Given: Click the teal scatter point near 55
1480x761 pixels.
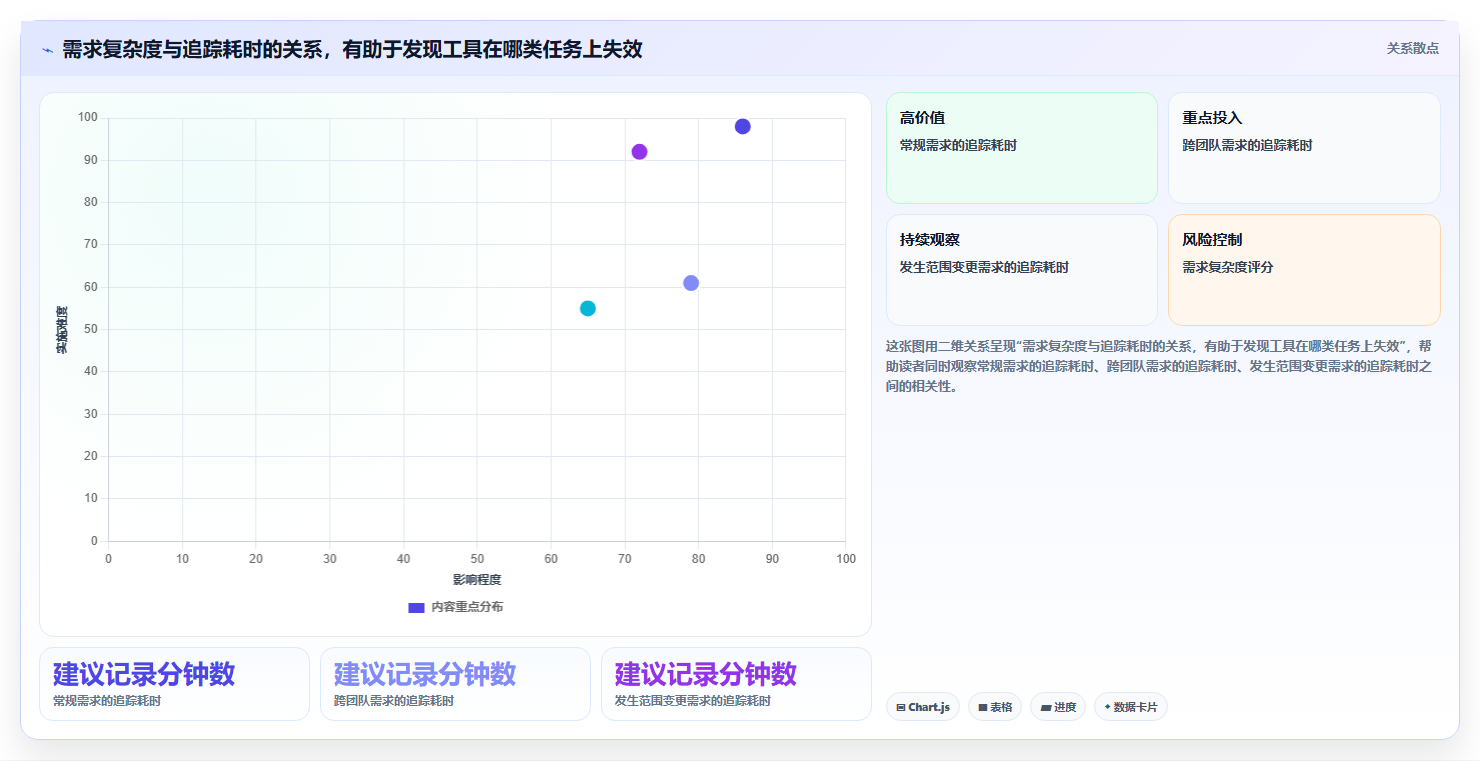Looking at the screenshot, I should click(588, 308).
